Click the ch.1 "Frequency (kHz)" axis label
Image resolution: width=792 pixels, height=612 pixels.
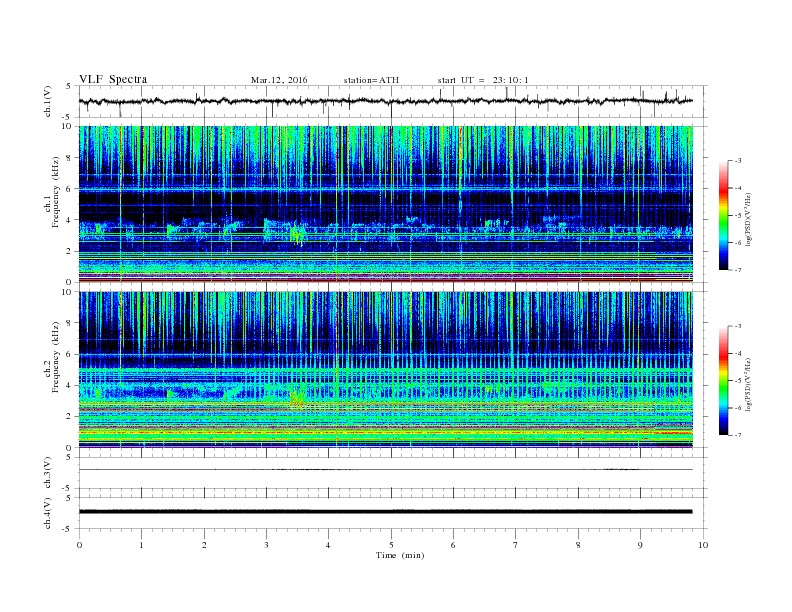coord(56,192)
